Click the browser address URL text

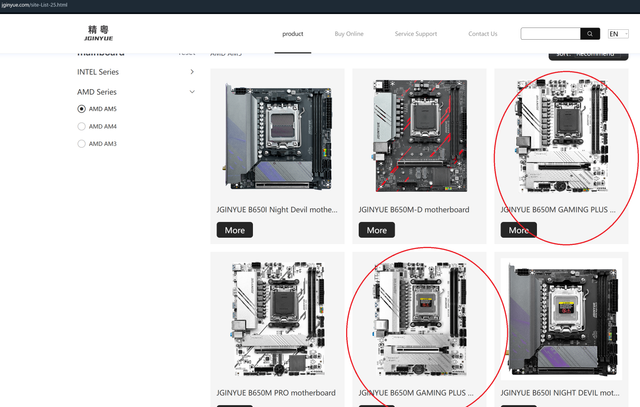tap(34, 5)
